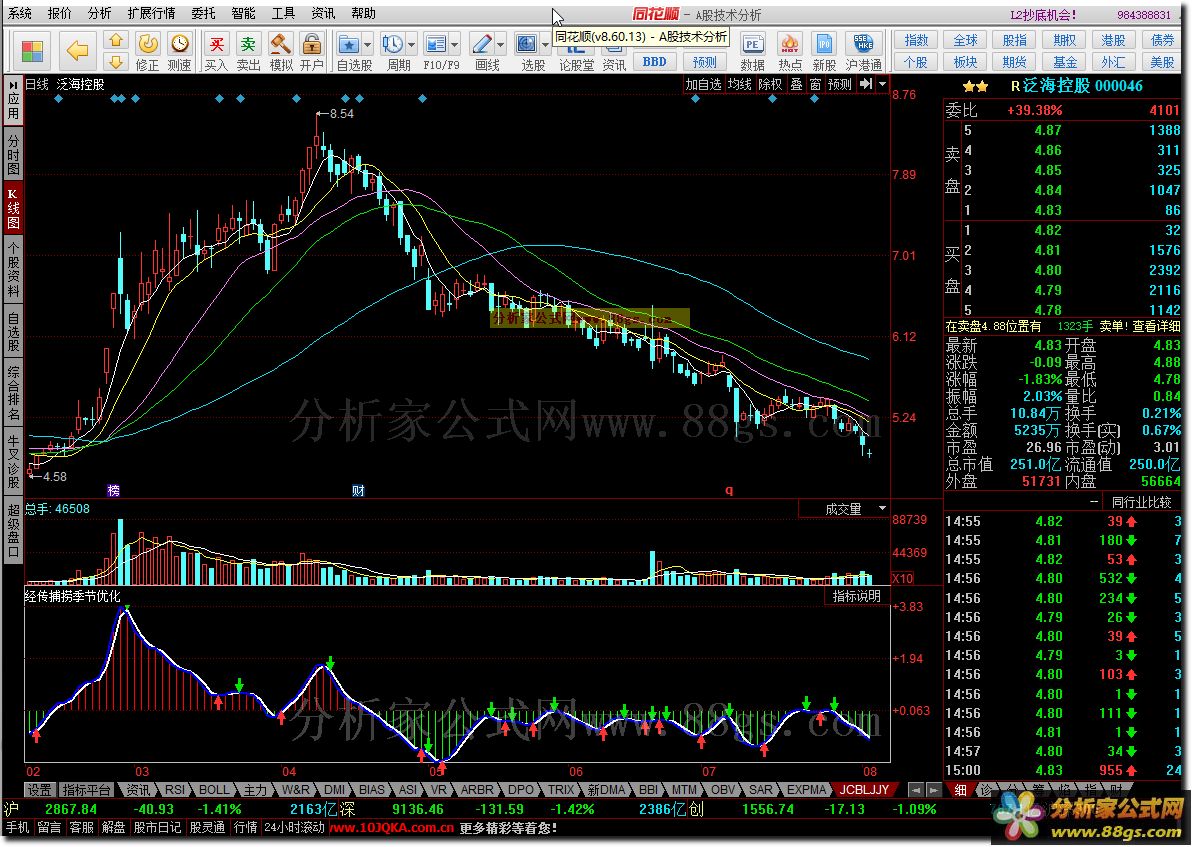The image size is (1193, 847).
Task: Toggle the 窗 window button
Action: pyautogui.click(x=815, y=84)
